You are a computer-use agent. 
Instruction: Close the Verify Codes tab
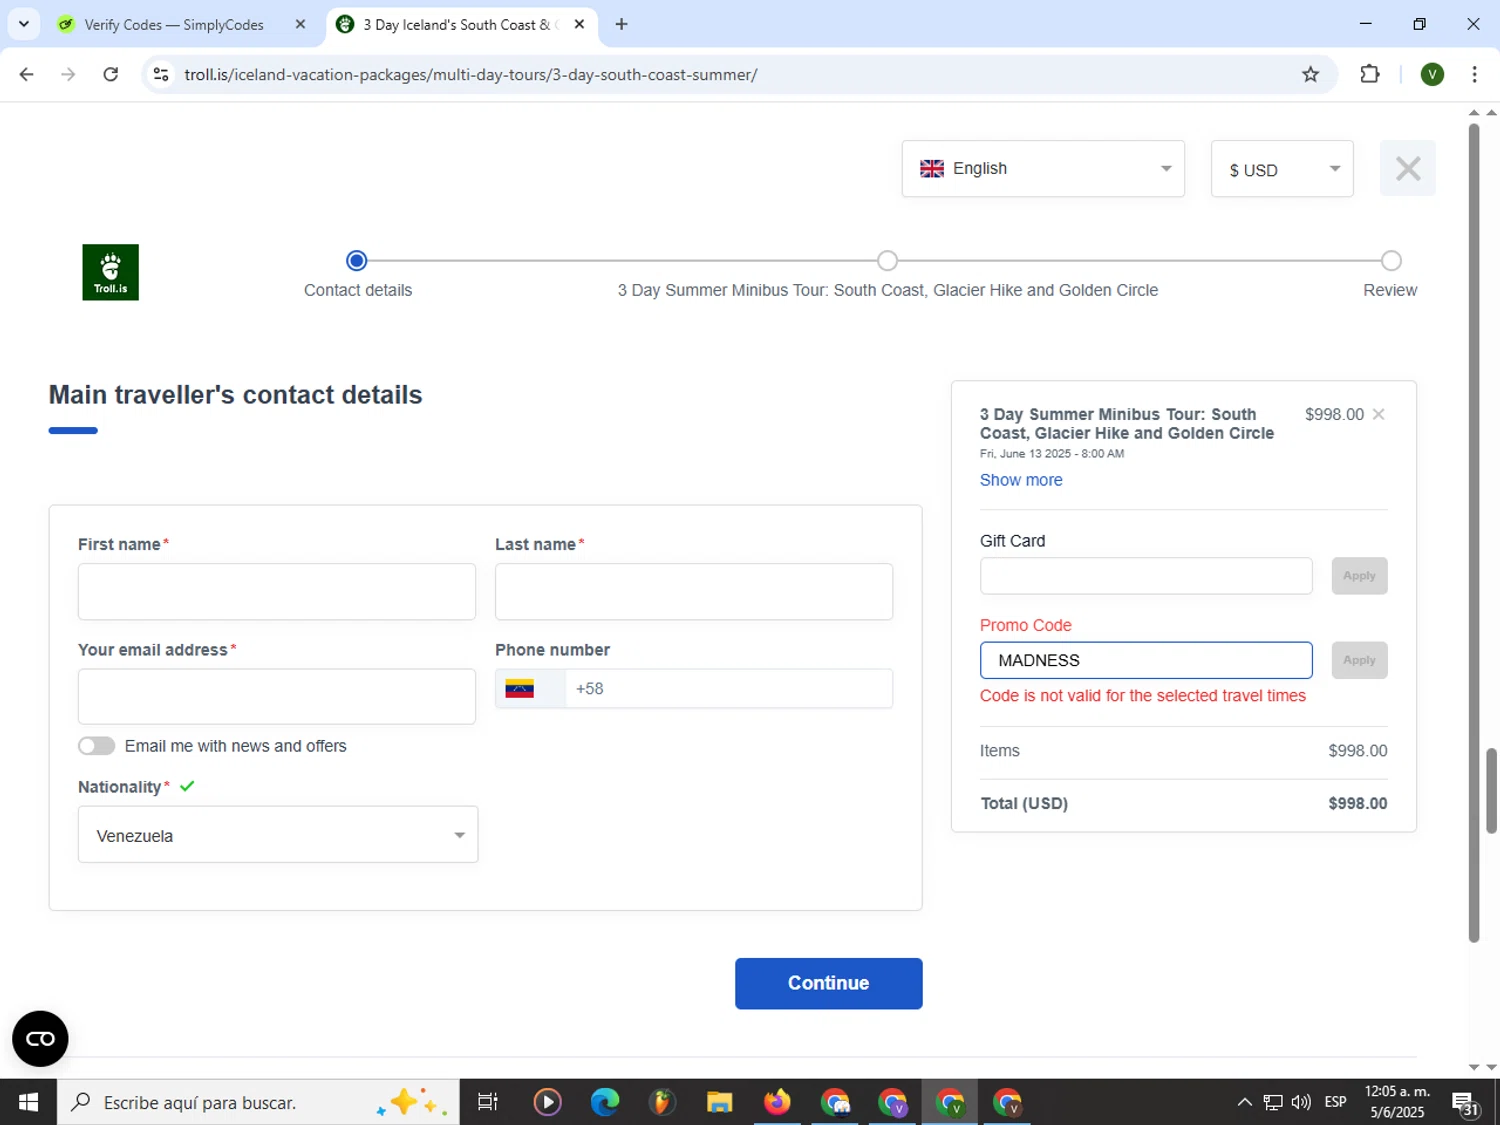point(300,24)
